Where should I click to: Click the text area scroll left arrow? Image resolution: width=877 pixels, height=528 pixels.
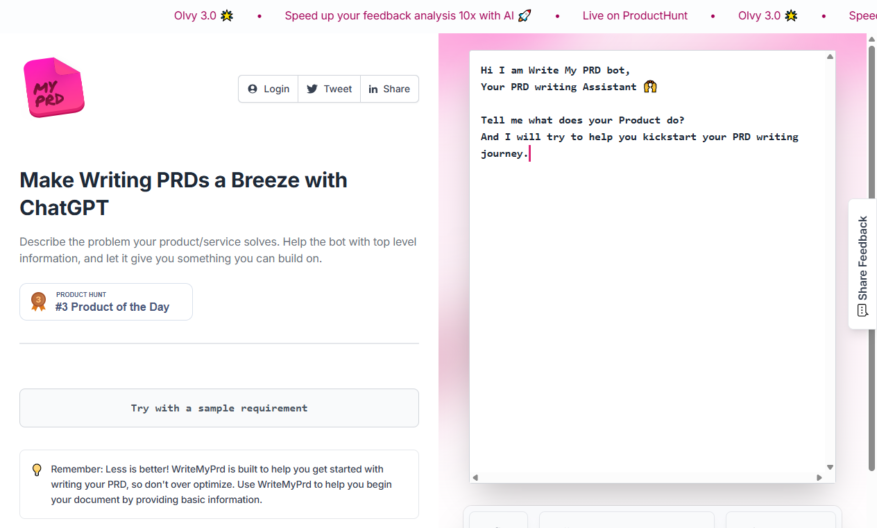click(475, 478)
